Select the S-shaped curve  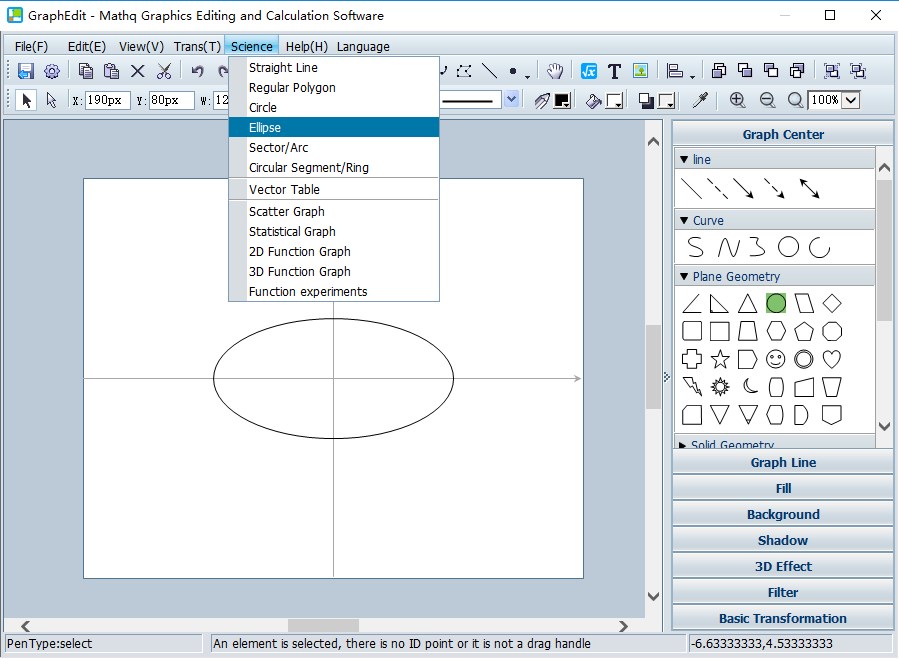pos(695,248)
